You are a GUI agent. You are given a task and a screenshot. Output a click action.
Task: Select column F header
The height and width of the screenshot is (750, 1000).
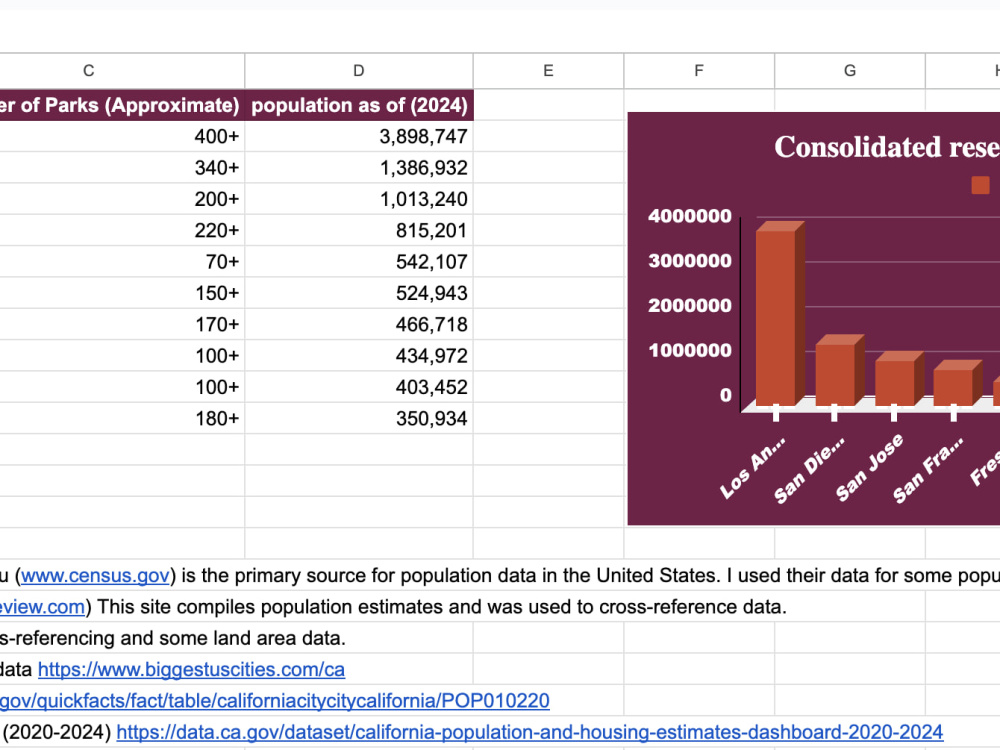click(x=699, y=71)
